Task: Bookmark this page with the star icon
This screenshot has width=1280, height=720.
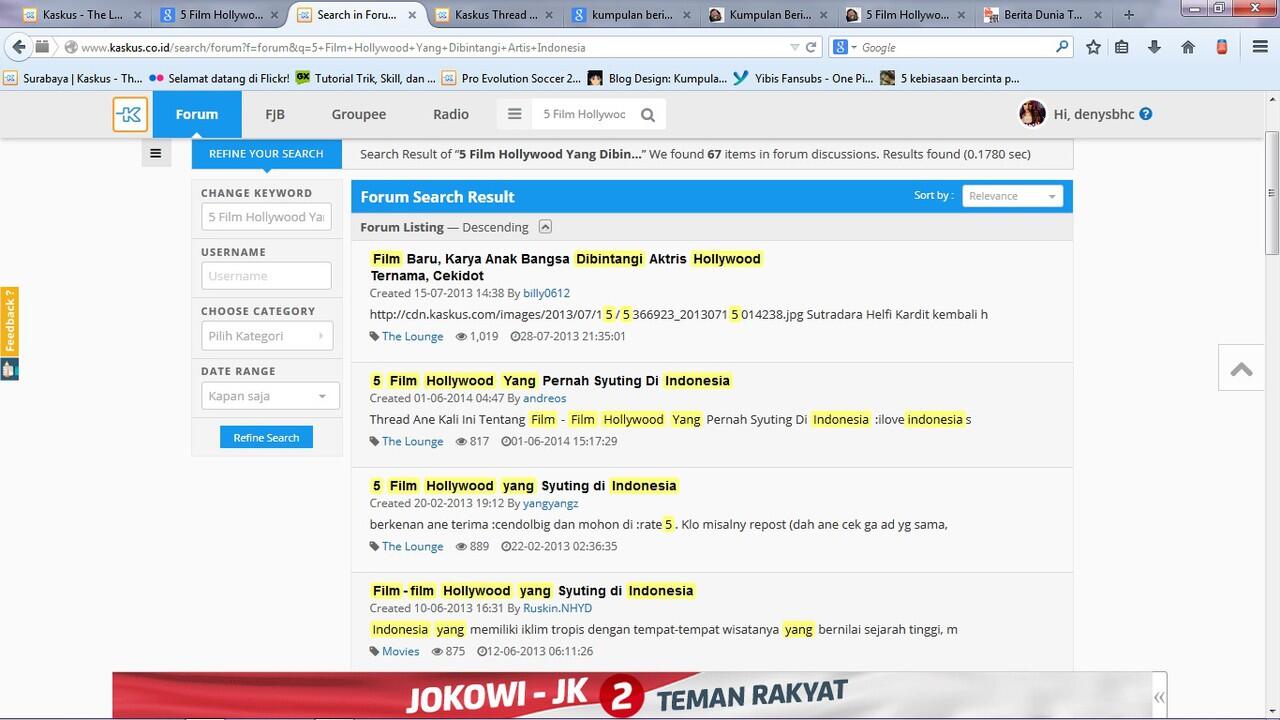Action: coord(1093,47)
